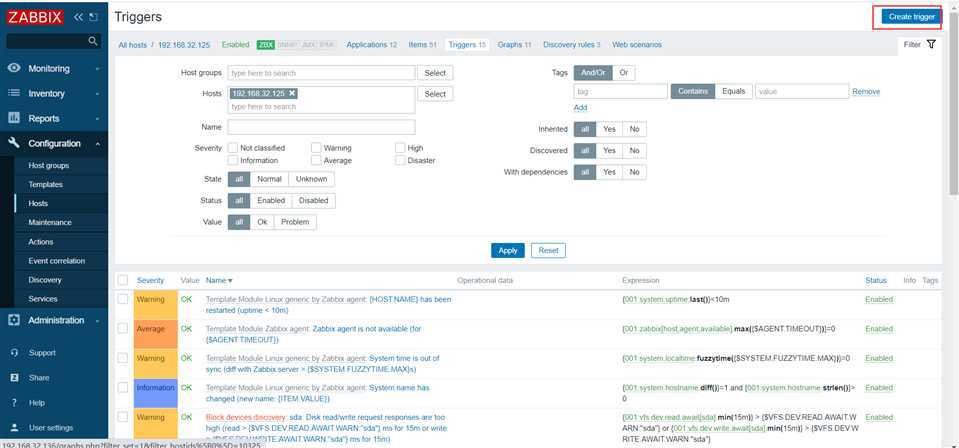959x448 pixels.
Task: Open the Applications tab
Action: 371,45
